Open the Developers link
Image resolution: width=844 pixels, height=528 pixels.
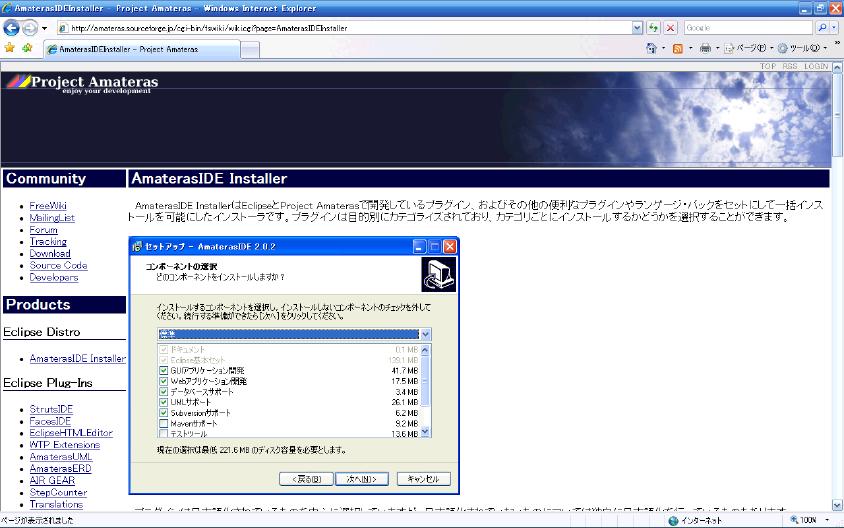pyautogui.click(x=54, y=277)
